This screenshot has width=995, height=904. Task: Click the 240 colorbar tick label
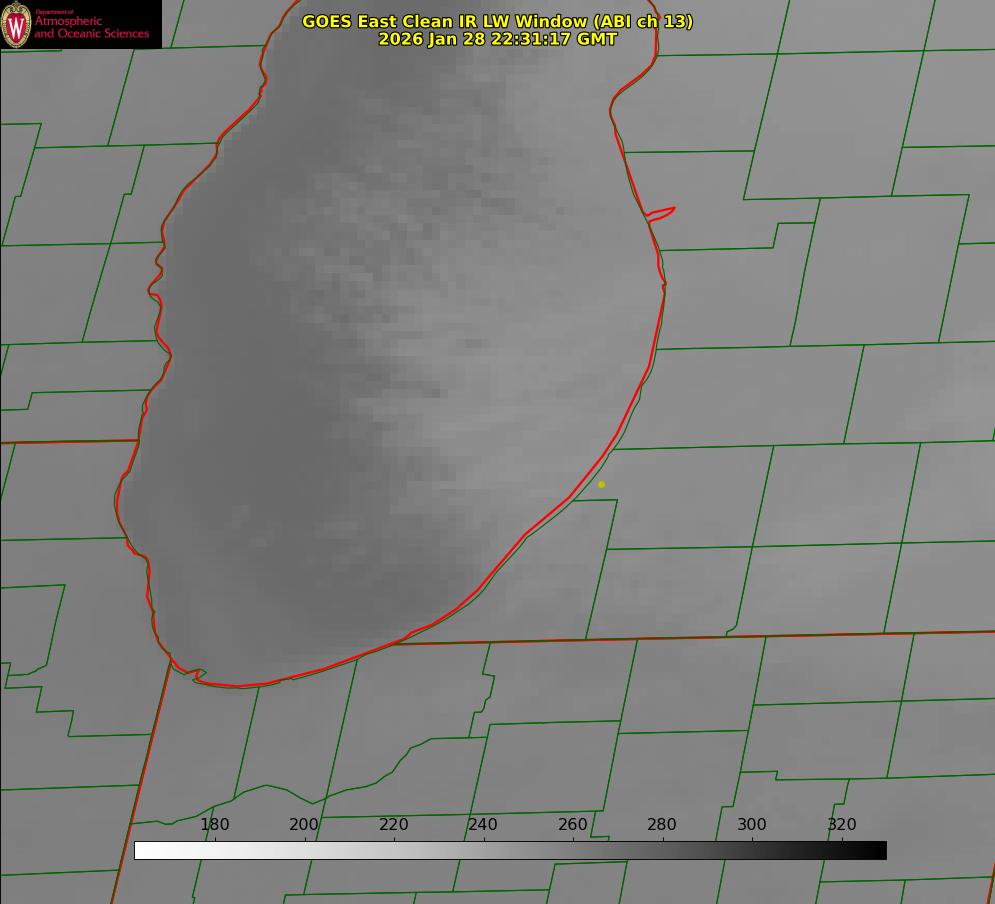click(x=483, y=825)
